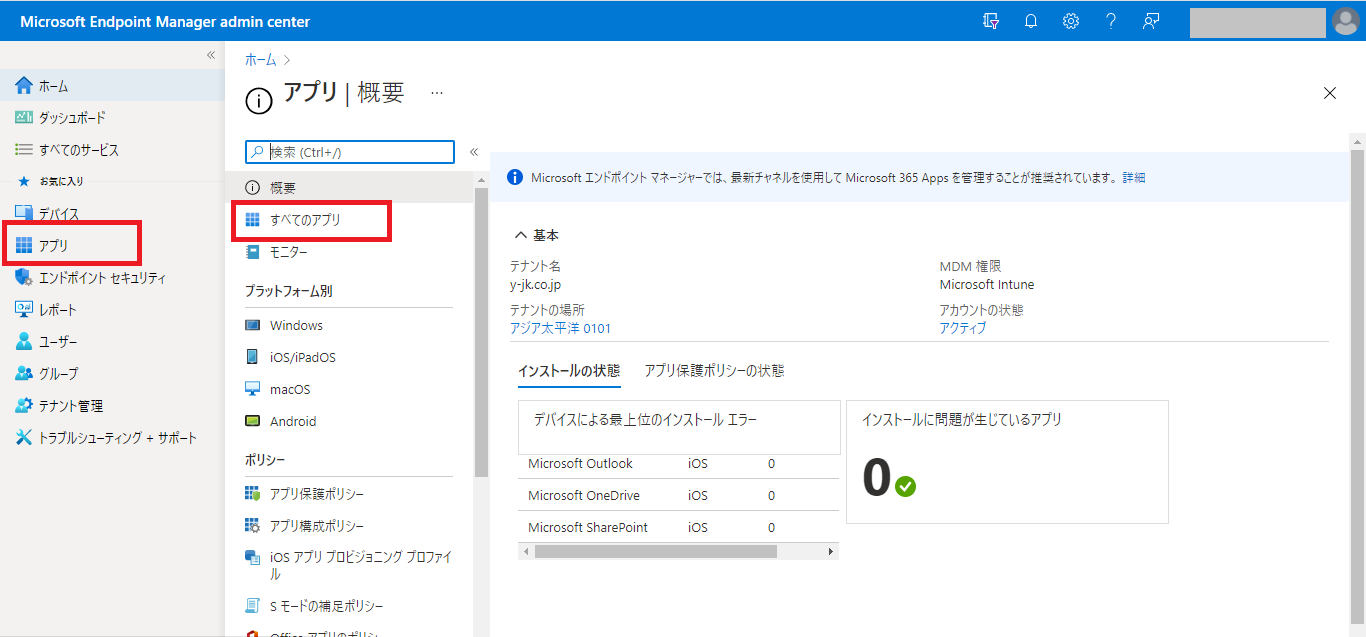Click the グループ people icon
The height and width of the screenshot is (637, 1366).
click(x=25, y=374)
